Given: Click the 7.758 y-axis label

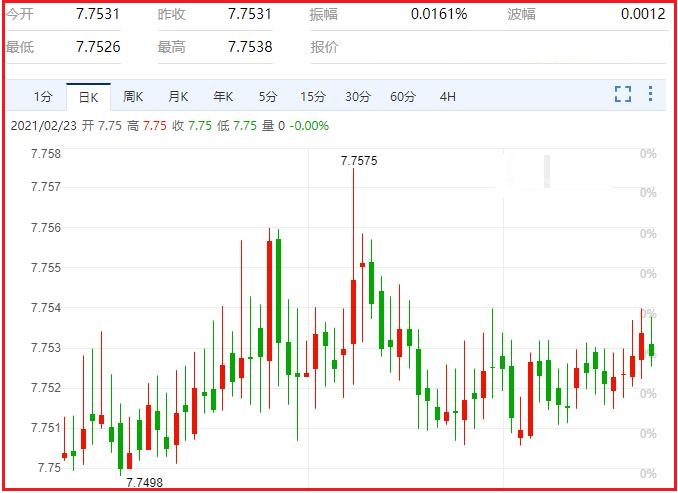Looking at the screenshot, I should (x=46, y=154).
